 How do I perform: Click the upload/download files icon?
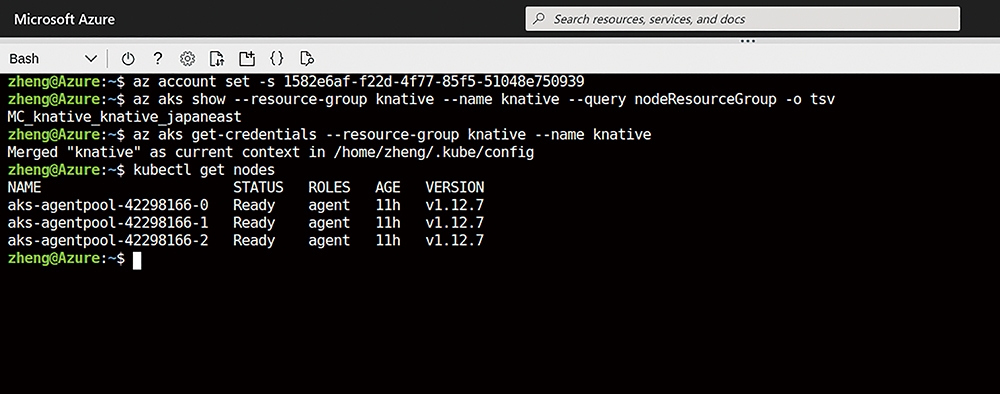(217, 59)
